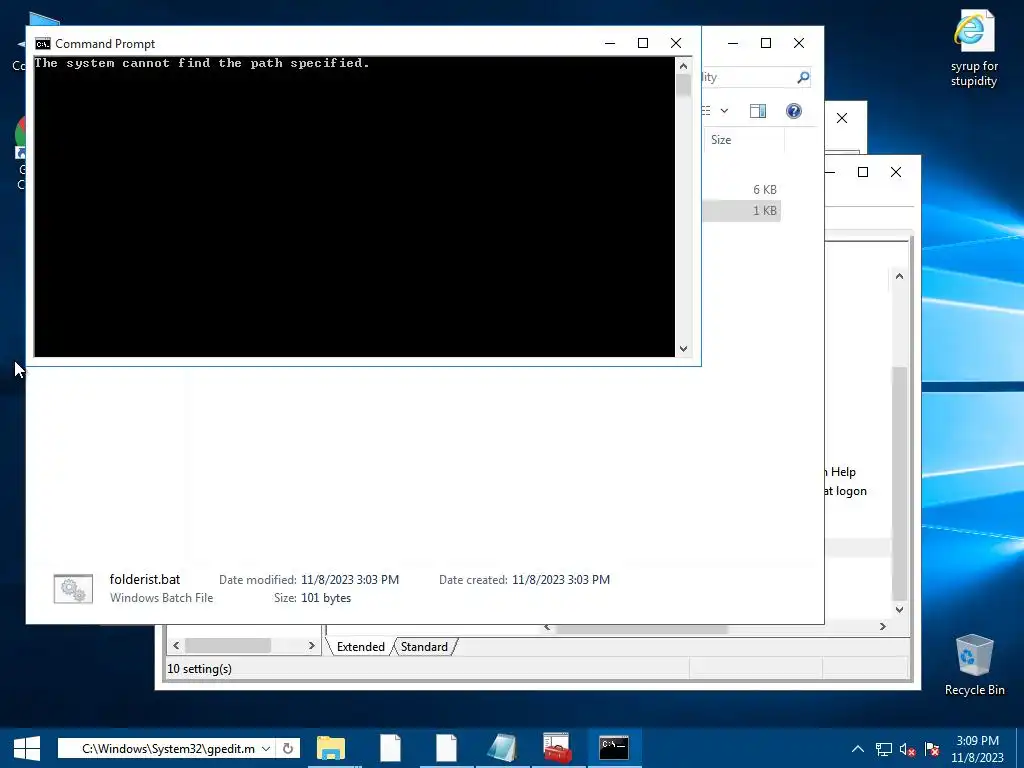Close the Command Prompt window
The height and width of the screenshot is (768, 1024).
[x=676, y=43]
